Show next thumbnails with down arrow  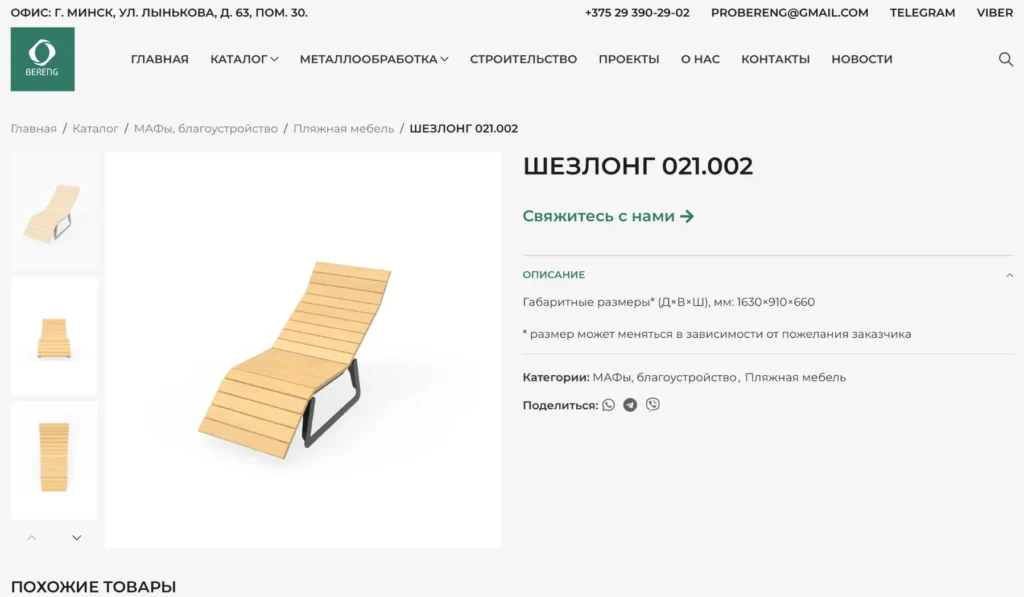point(76,538)
